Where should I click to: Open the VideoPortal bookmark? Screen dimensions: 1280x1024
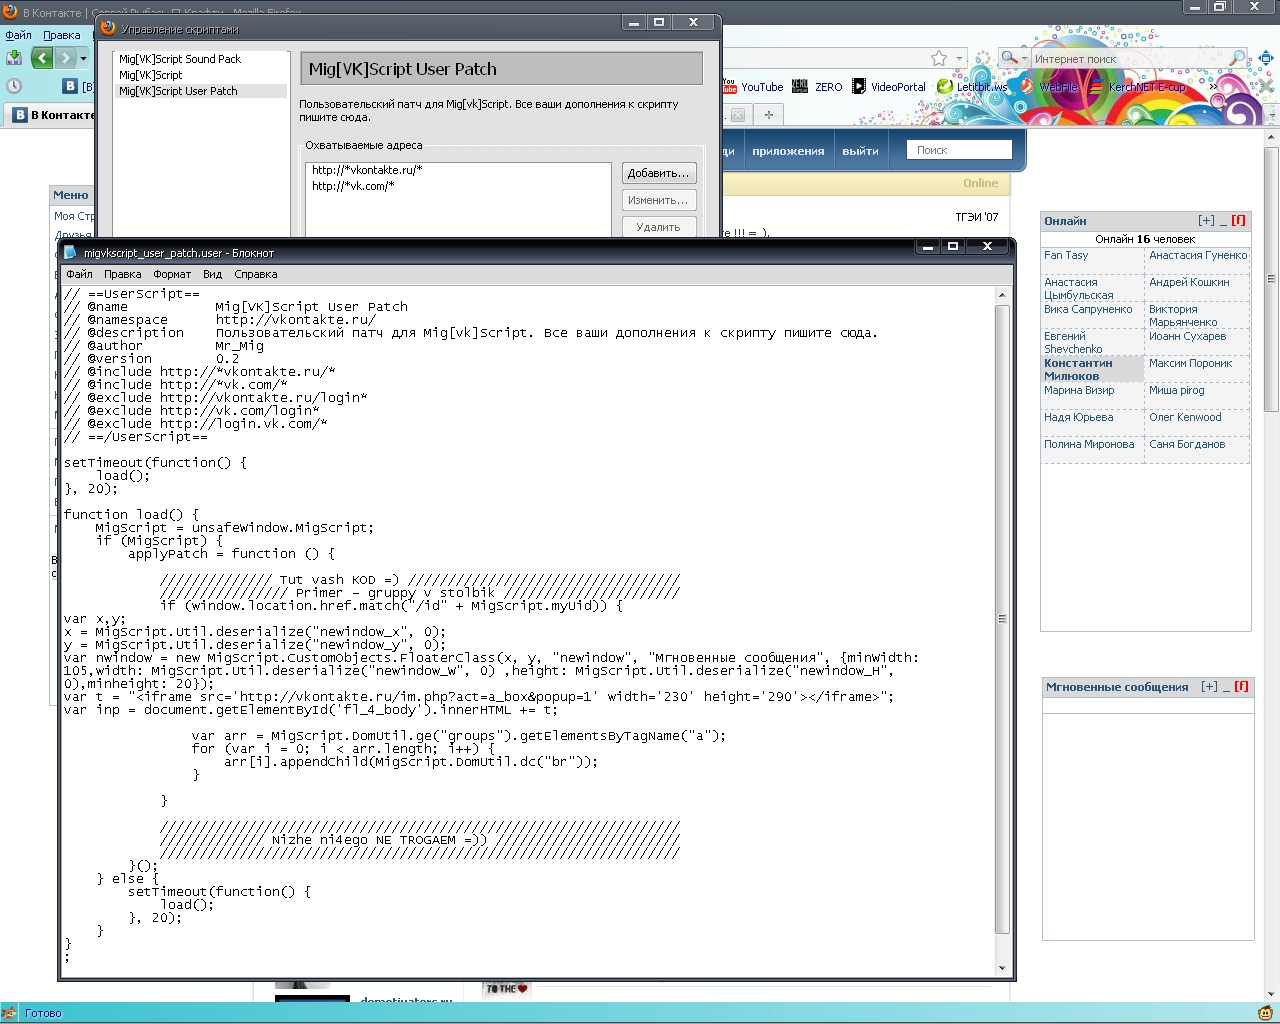889,87
